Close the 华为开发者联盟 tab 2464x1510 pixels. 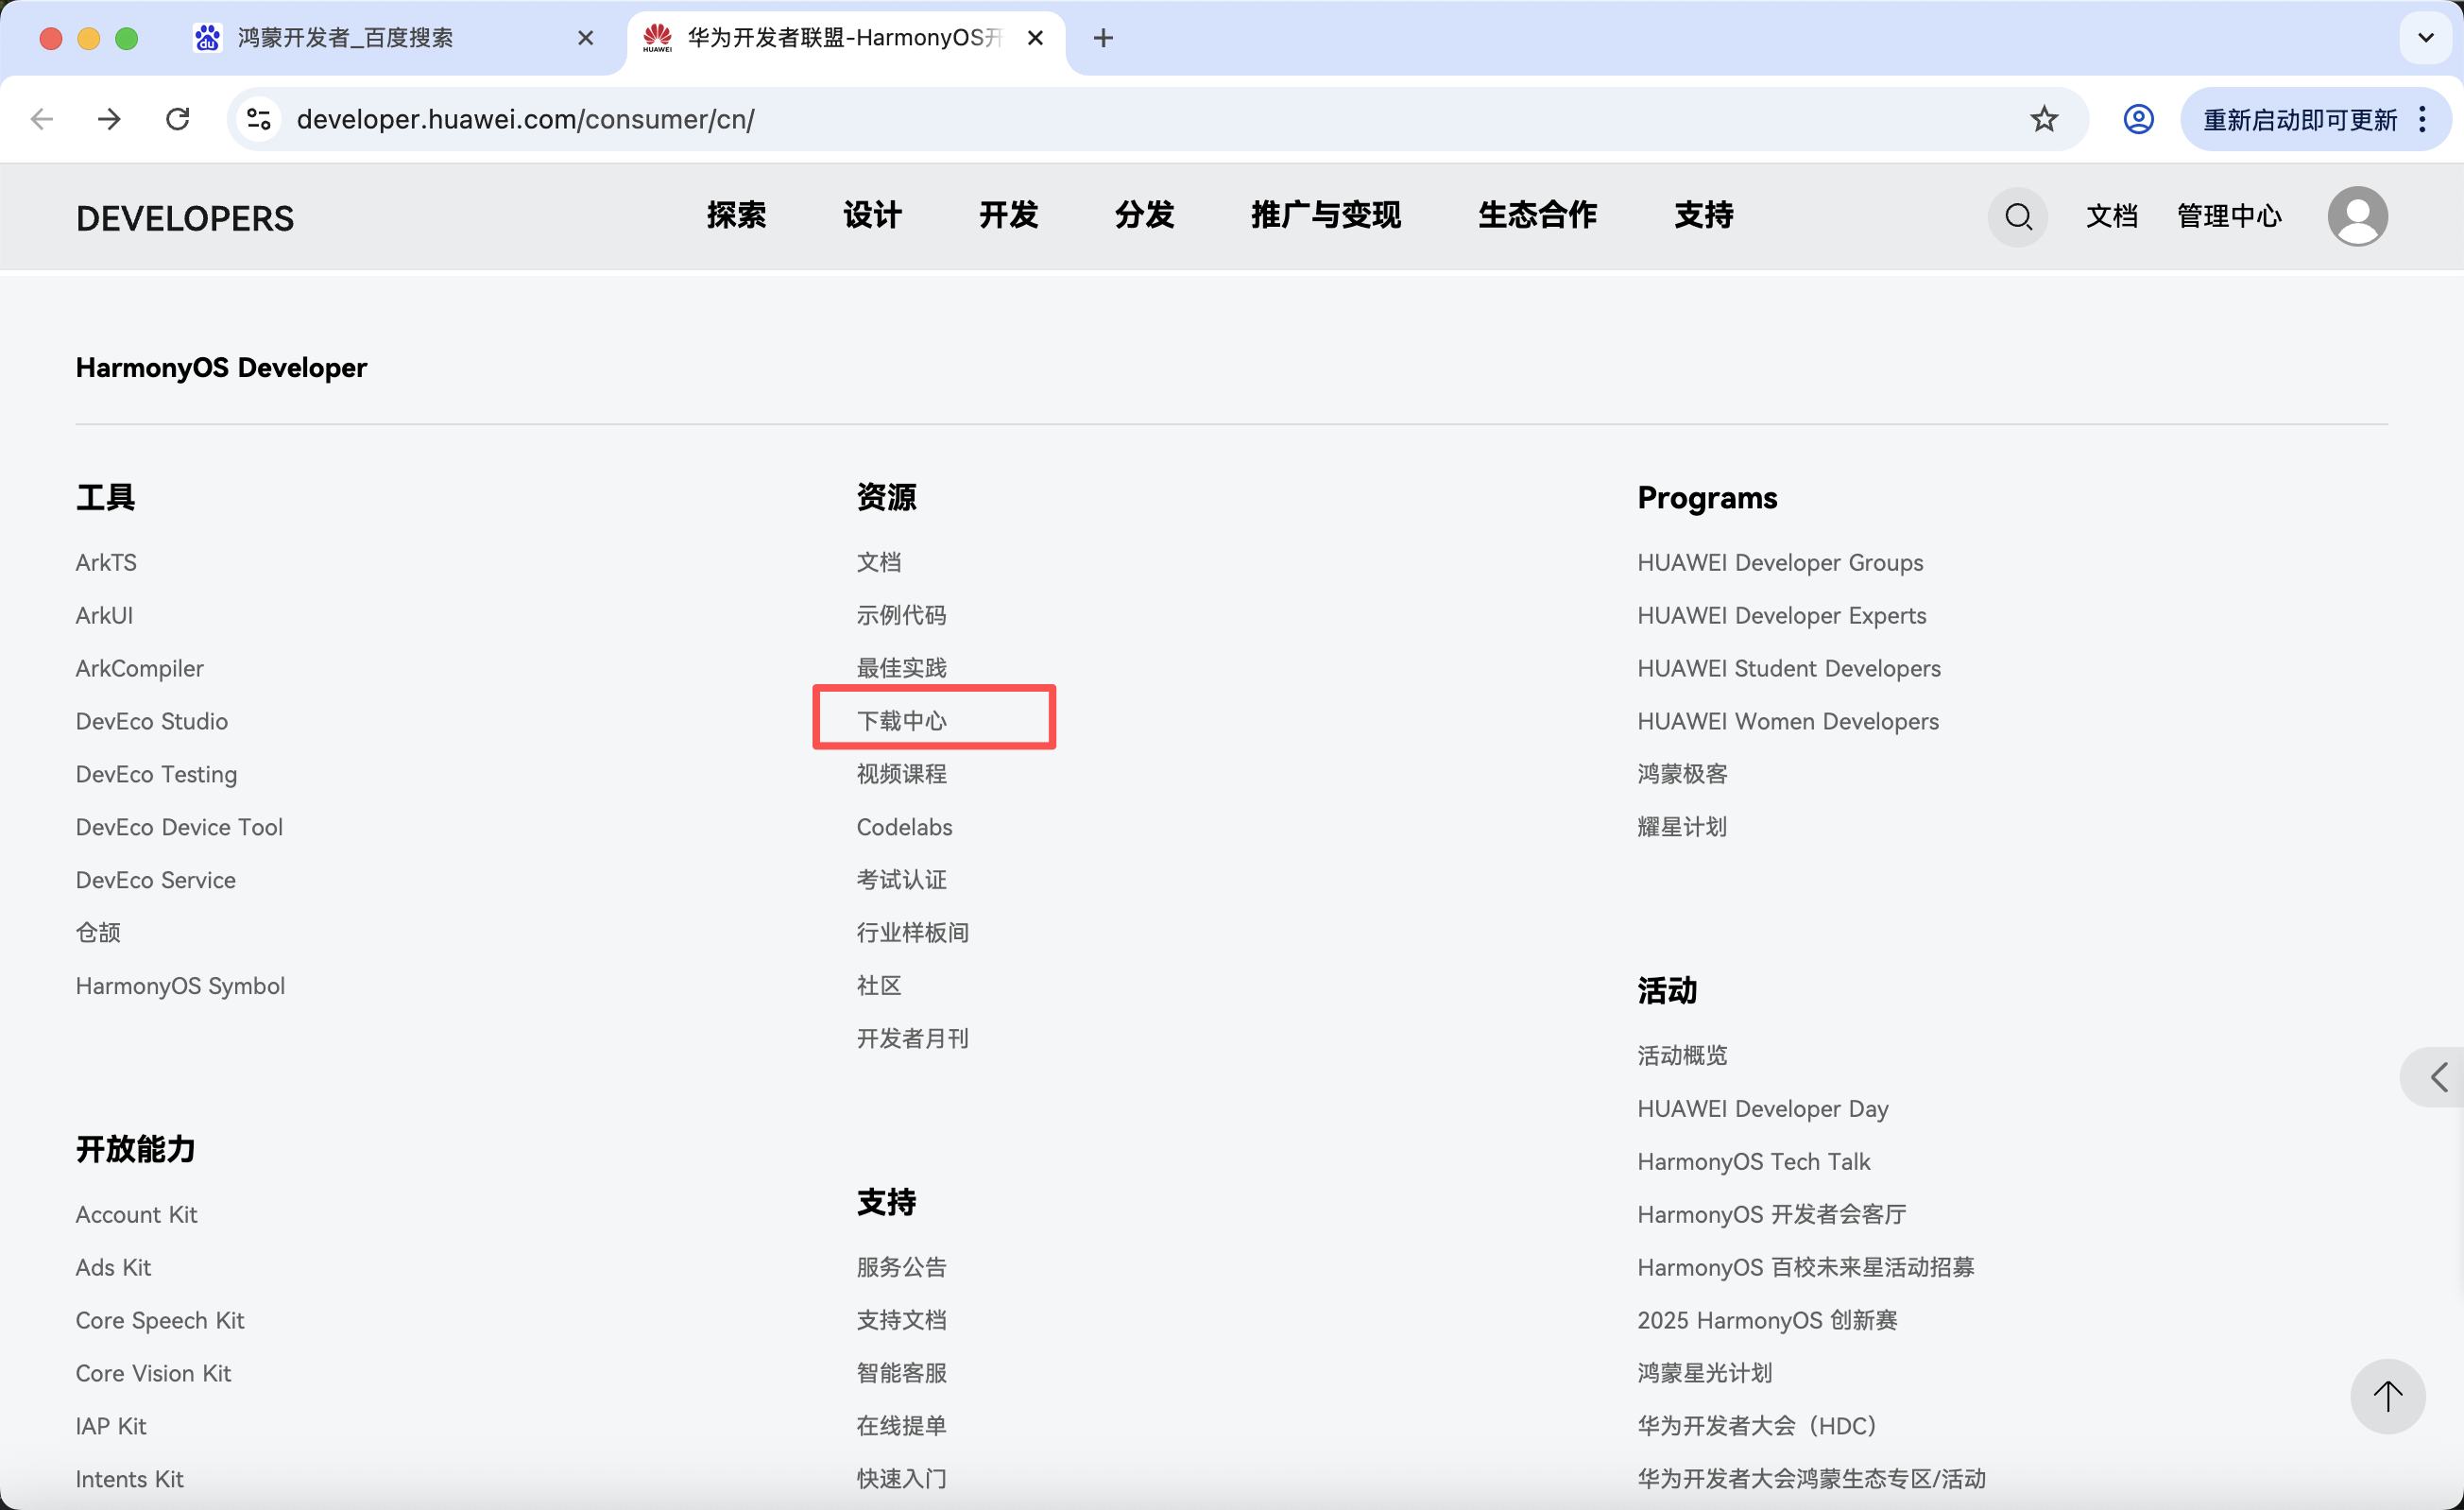click(x=1036, y=38)
